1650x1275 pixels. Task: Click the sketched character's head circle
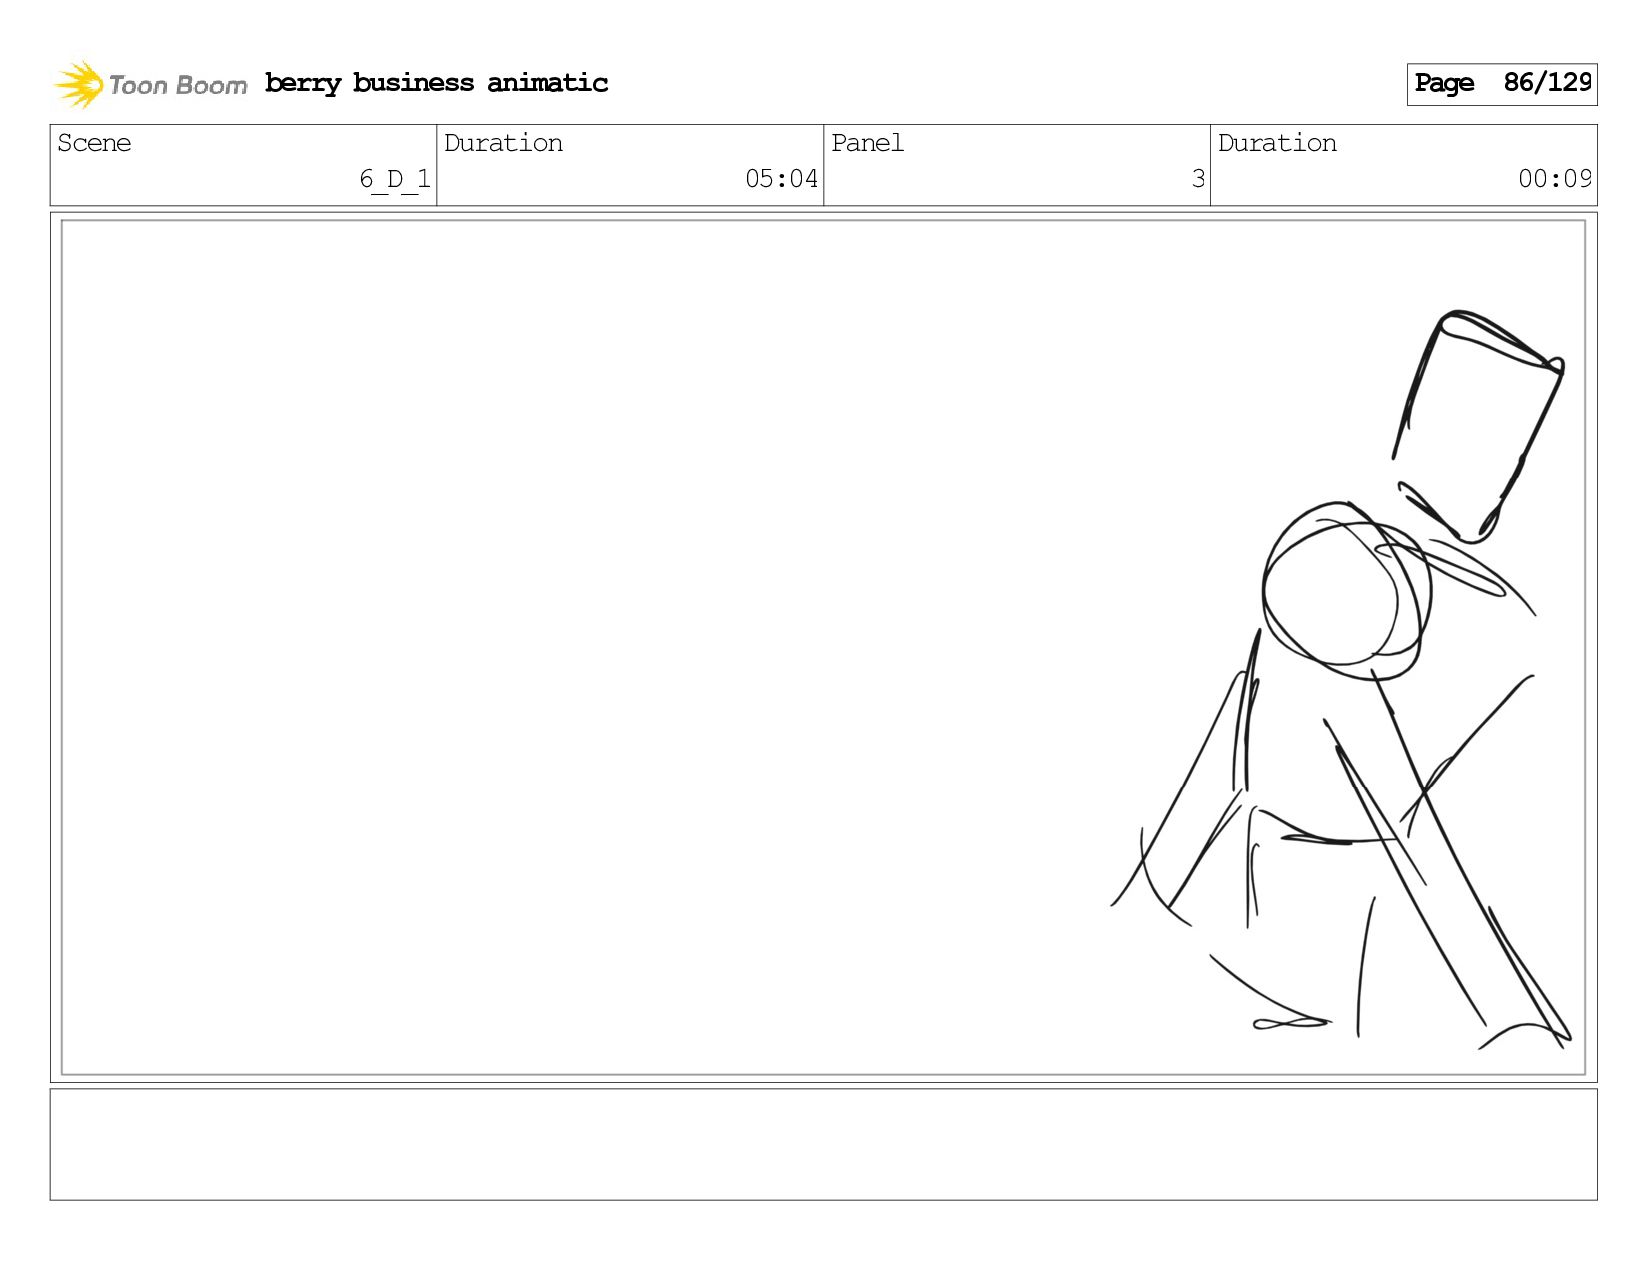[x=1346, y=591]
